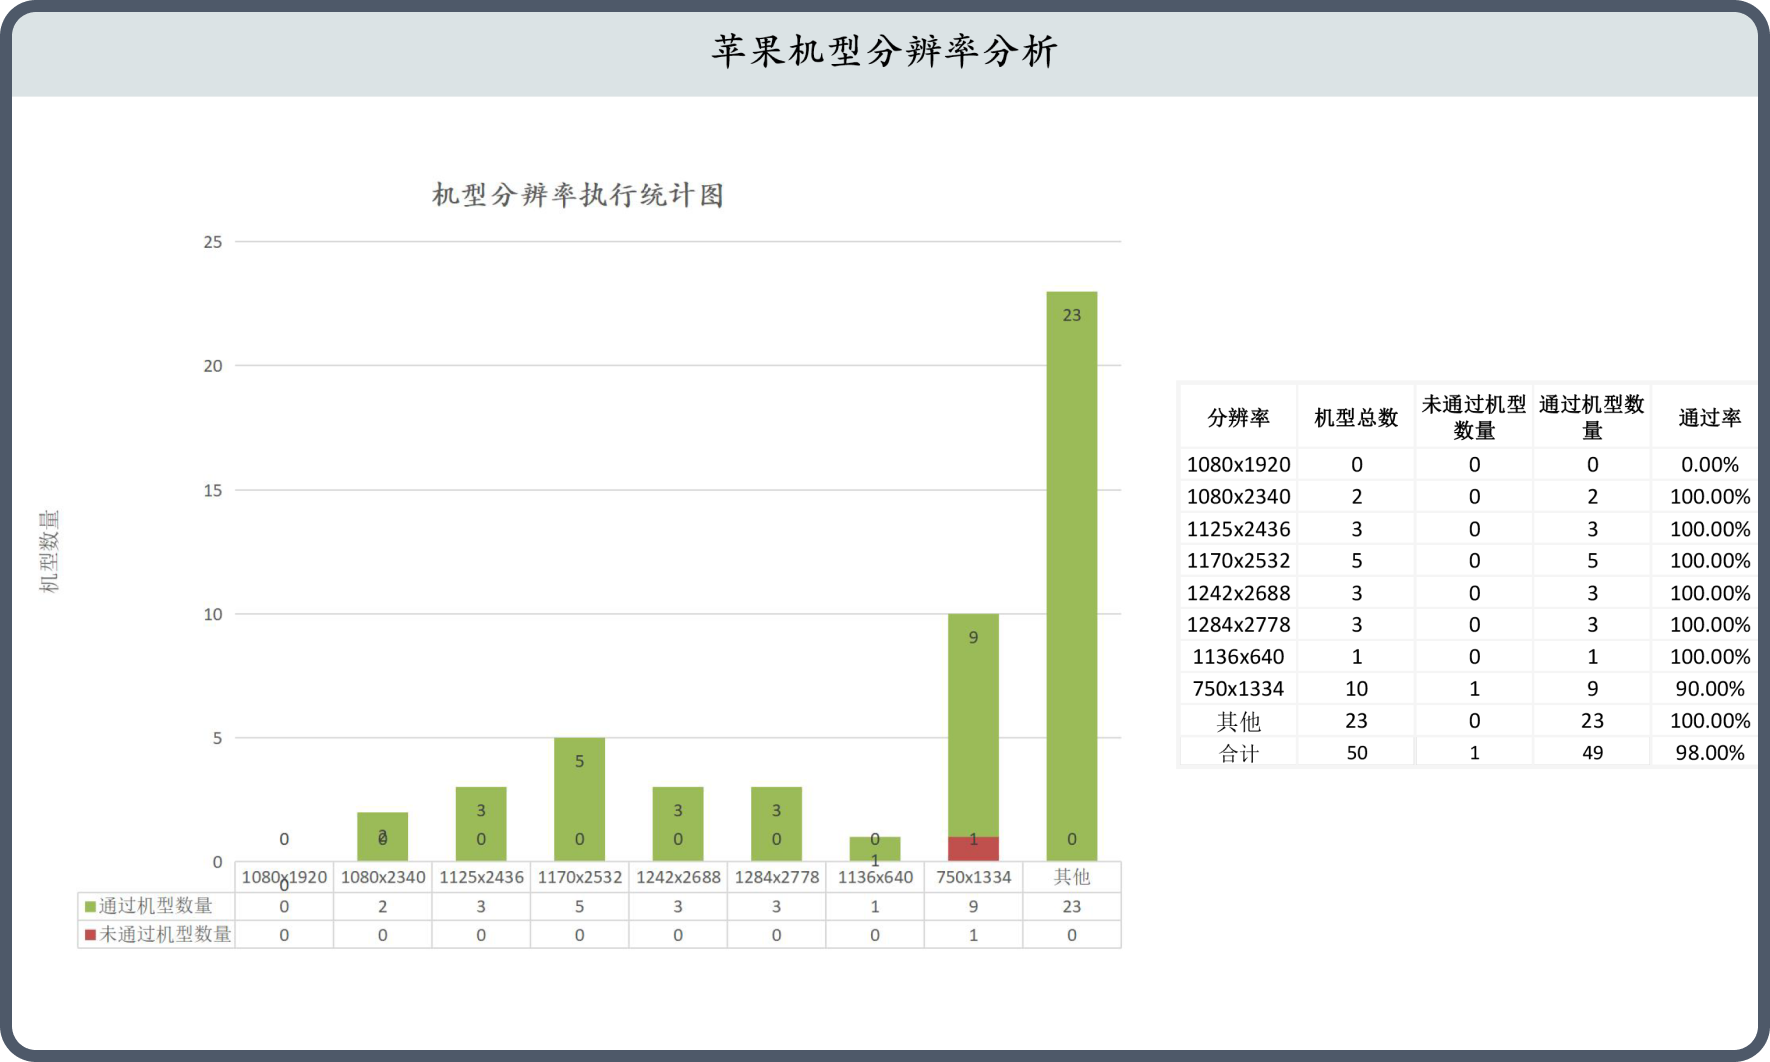
Task: Select the chart title 机型分辨率执行统计图
Action: pyautogui.click(x=578, y=195)
